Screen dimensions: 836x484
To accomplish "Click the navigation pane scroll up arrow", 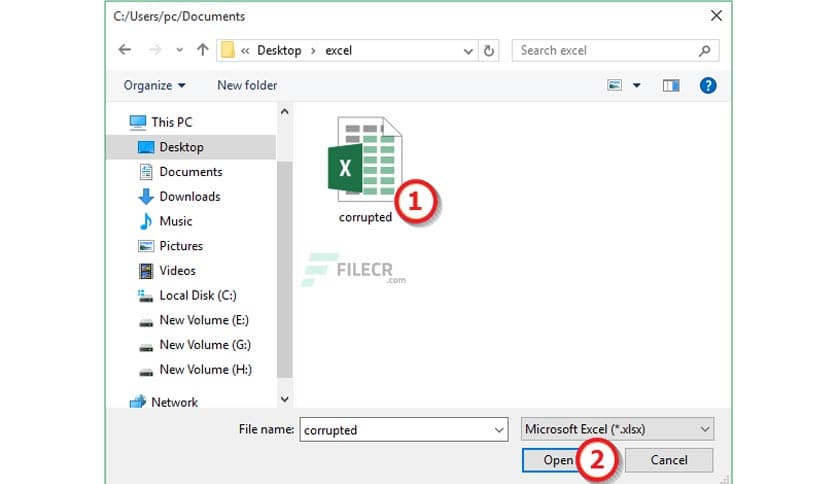I will pos(285,112).
